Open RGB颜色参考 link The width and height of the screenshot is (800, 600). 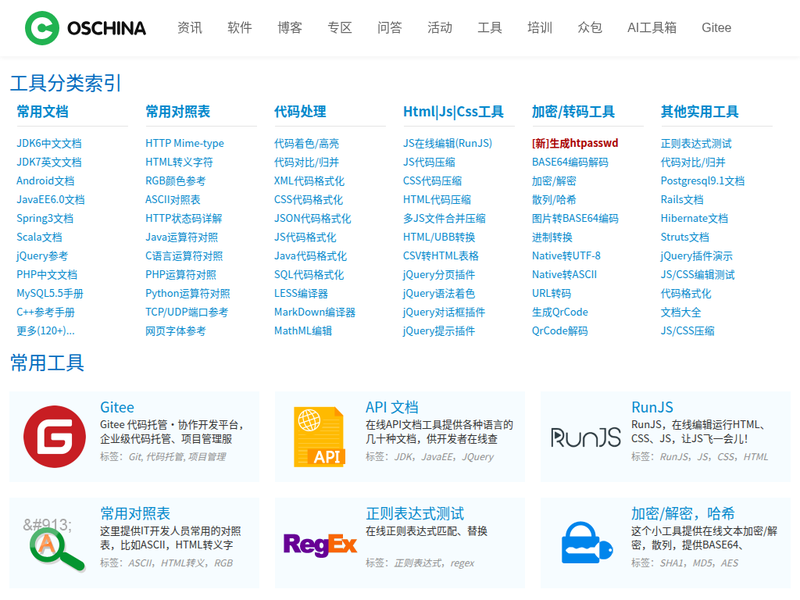tap(176, 181)
